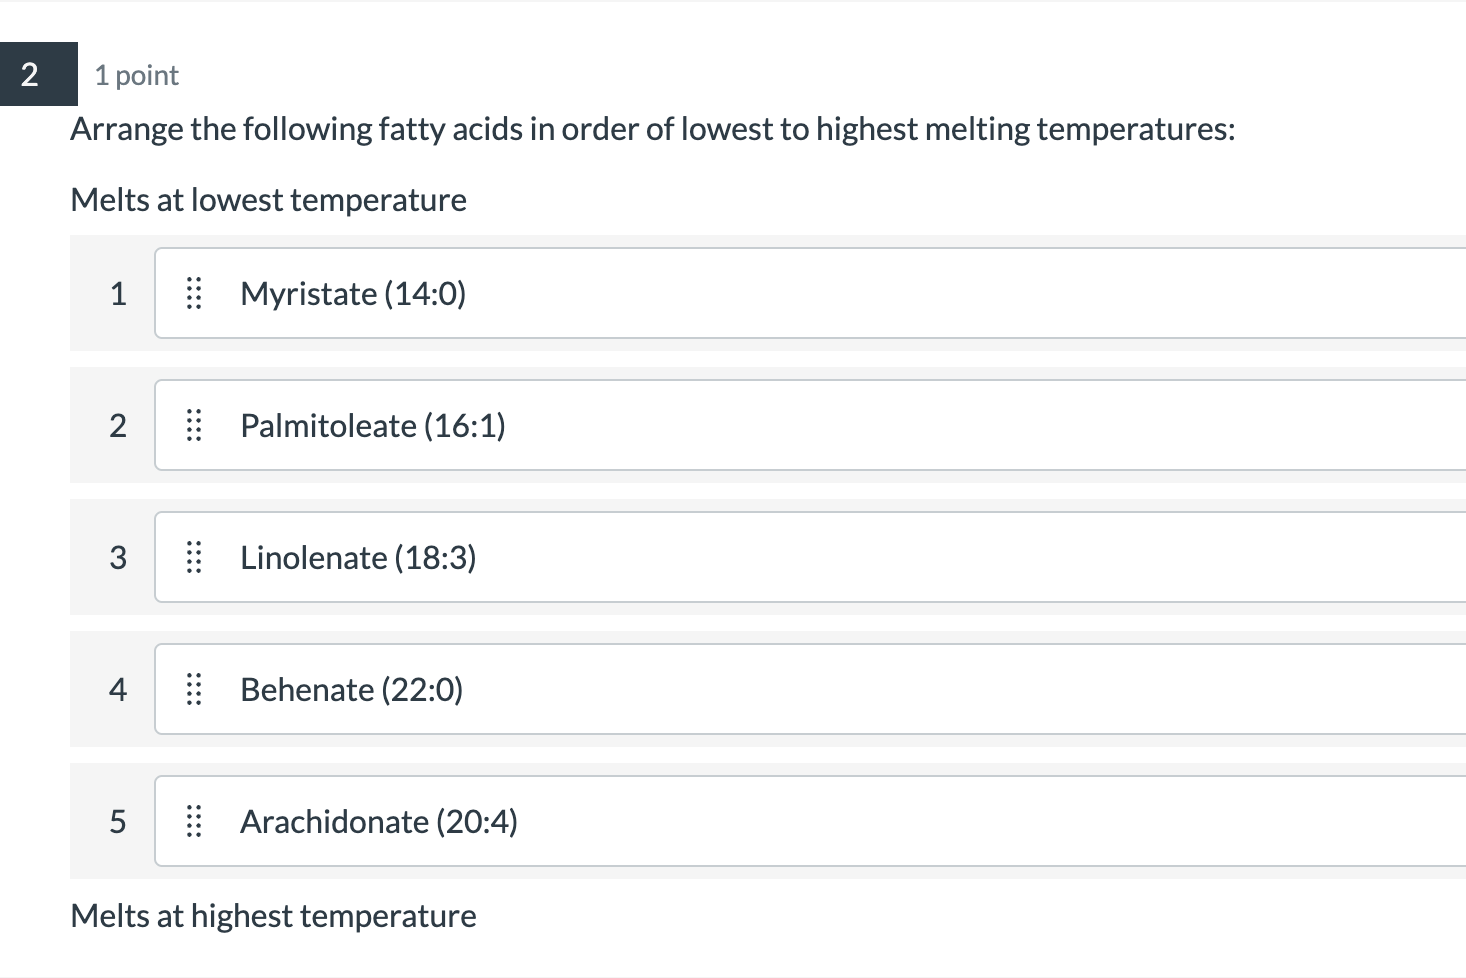The image size is (1466, 978).
Task: Click position number 1 in the ordering list
Action: tap(118, 294)
